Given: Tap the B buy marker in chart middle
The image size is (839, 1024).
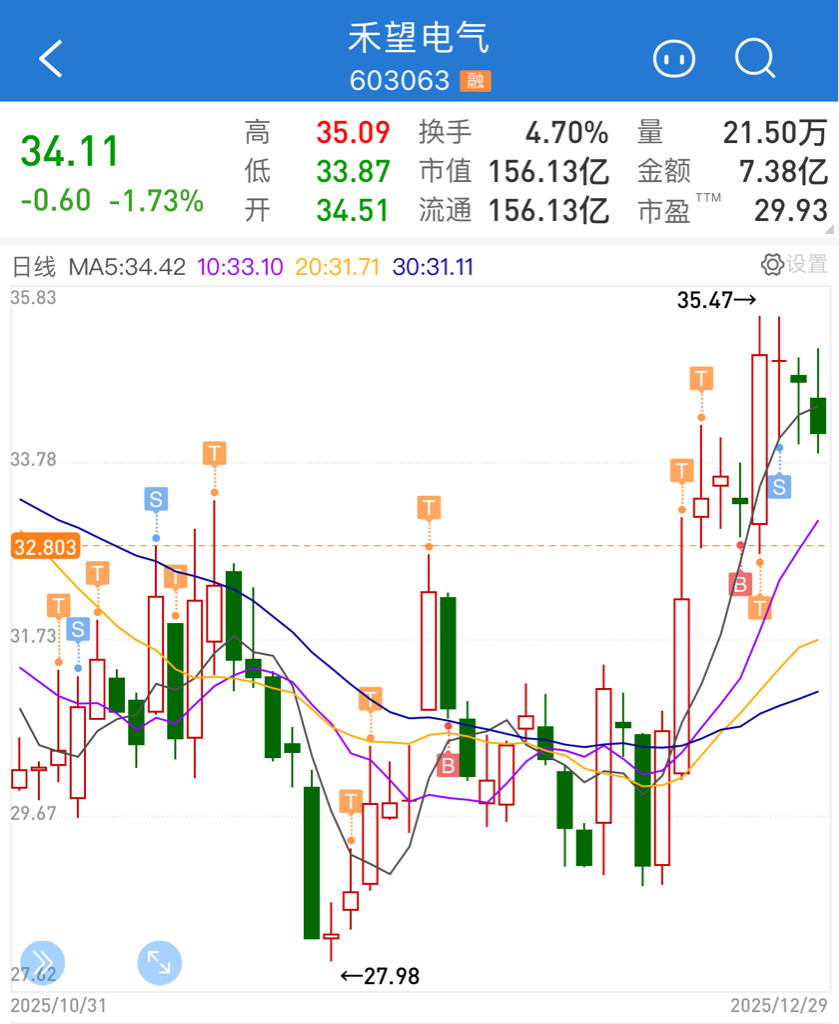Looking at the screenshot, I should (448, 765).
